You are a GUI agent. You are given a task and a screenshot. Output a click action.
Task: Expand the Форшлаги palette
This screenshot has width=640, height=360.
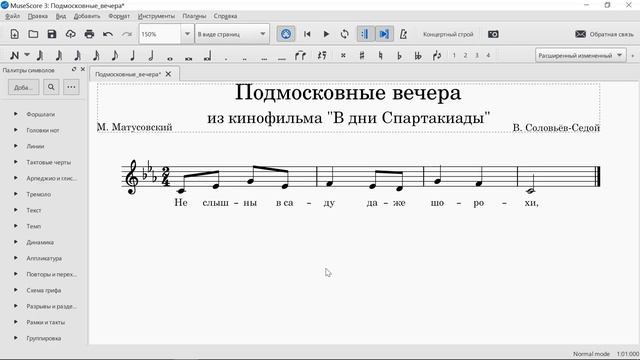click(16, 114)
